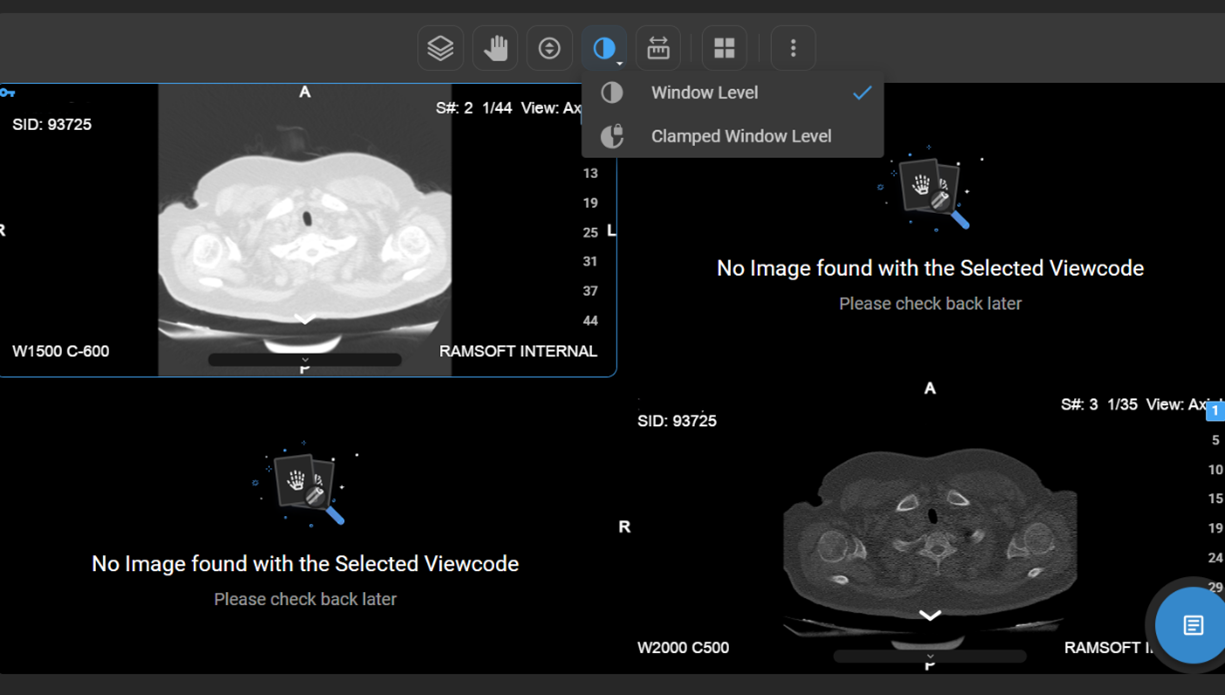Toggle the Window Level checkmark
Image resolution: width=1225 pixels, height=695 pixels.
(x=862, y=93)
